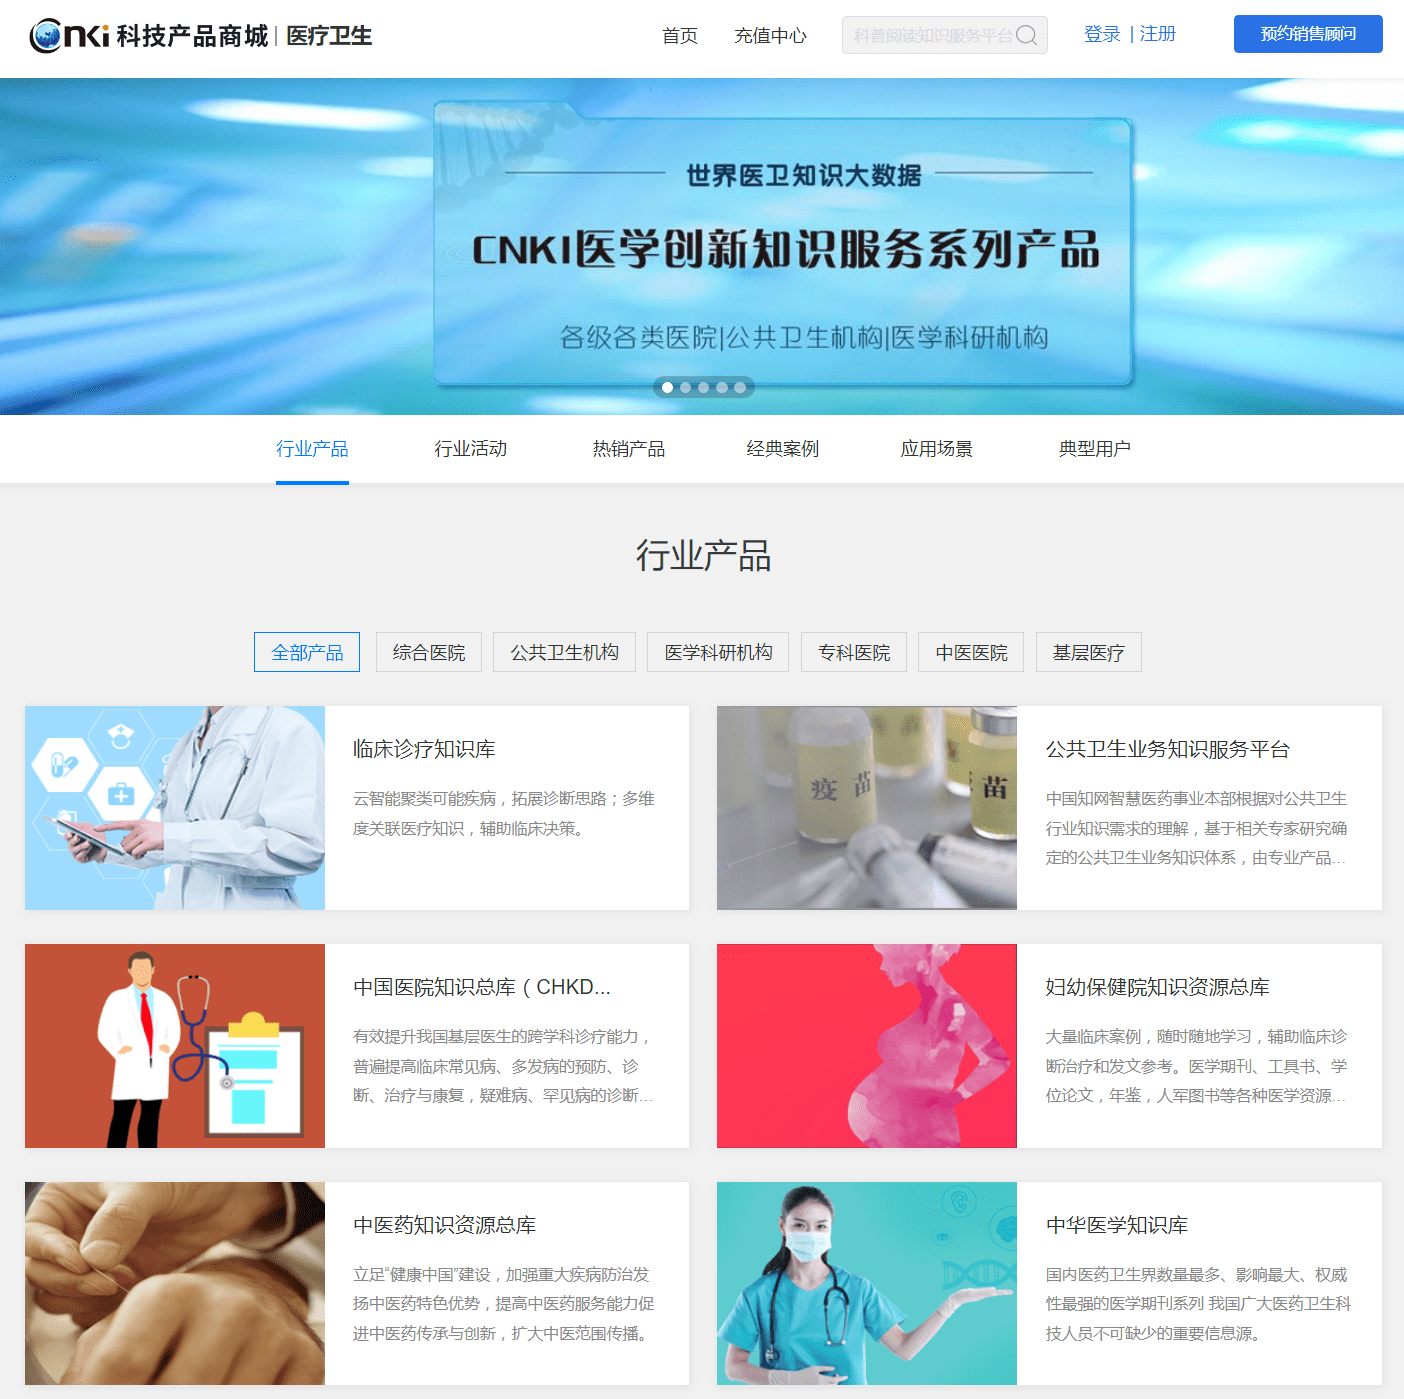Image resolution: width=1404 pixels, height=1399 pixels.
Task: Click the 中国知网智慧医药事业本部 description text
Action: click(1196, 828)
